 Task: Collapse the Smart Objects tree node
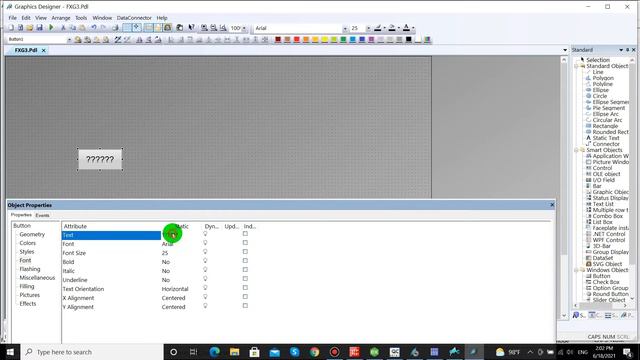pyautogui.click(x=577, y=150)
